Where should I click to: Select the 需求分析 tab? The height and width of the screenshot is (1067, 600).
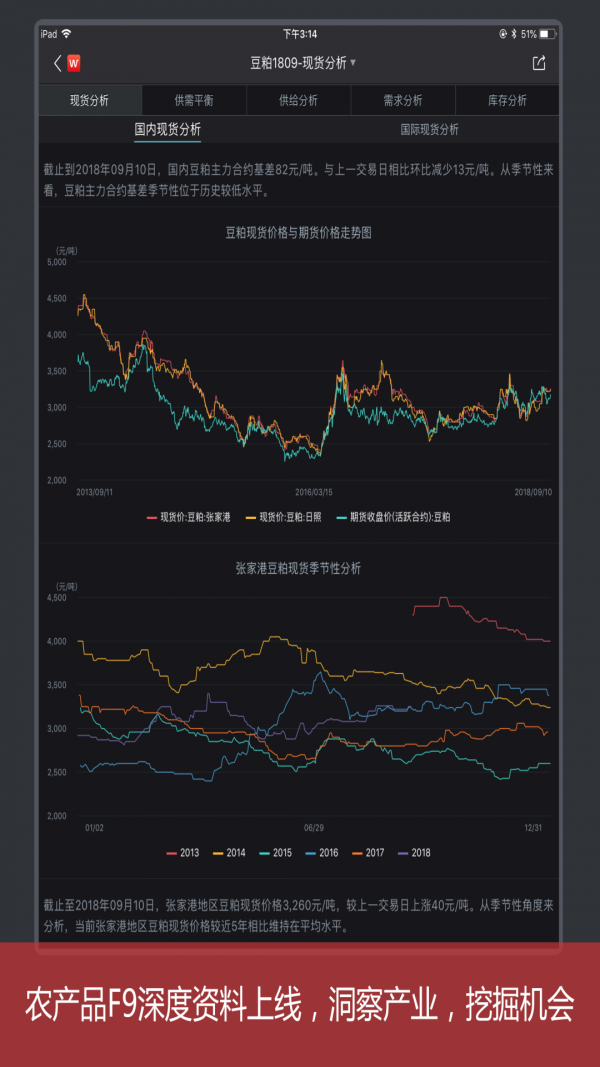[x=402, y=101]
